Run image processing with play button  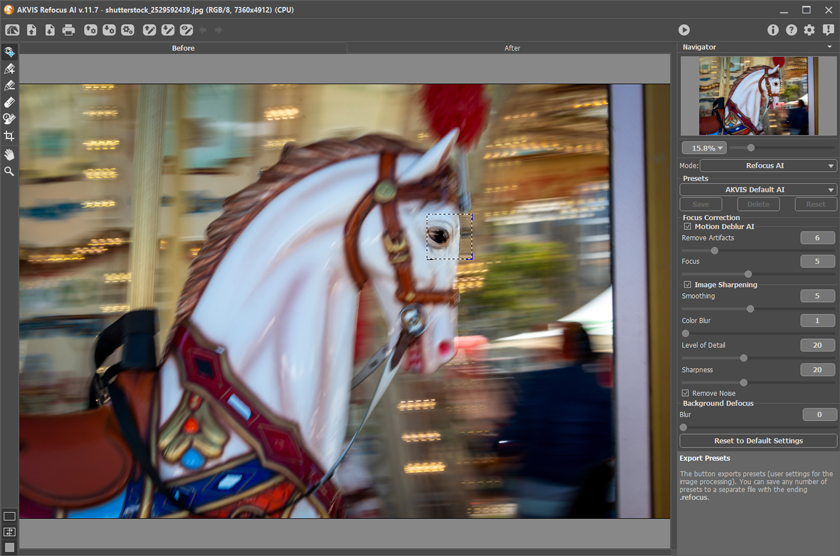684,30
